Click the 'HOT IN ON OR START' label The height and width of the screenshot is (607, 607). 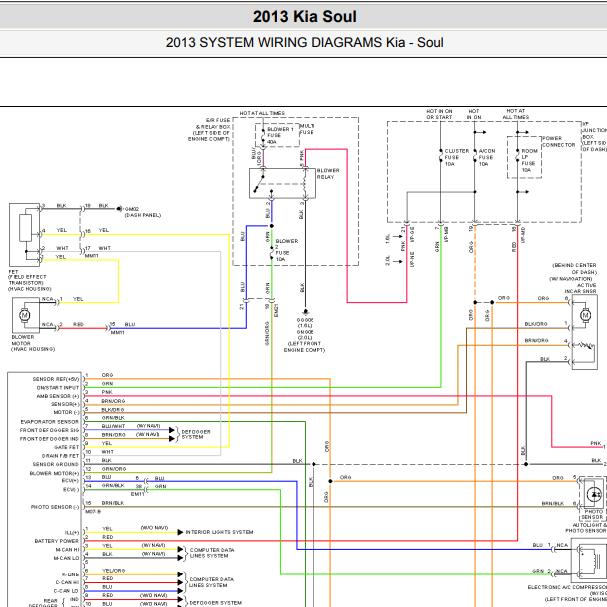coord(439,114)
